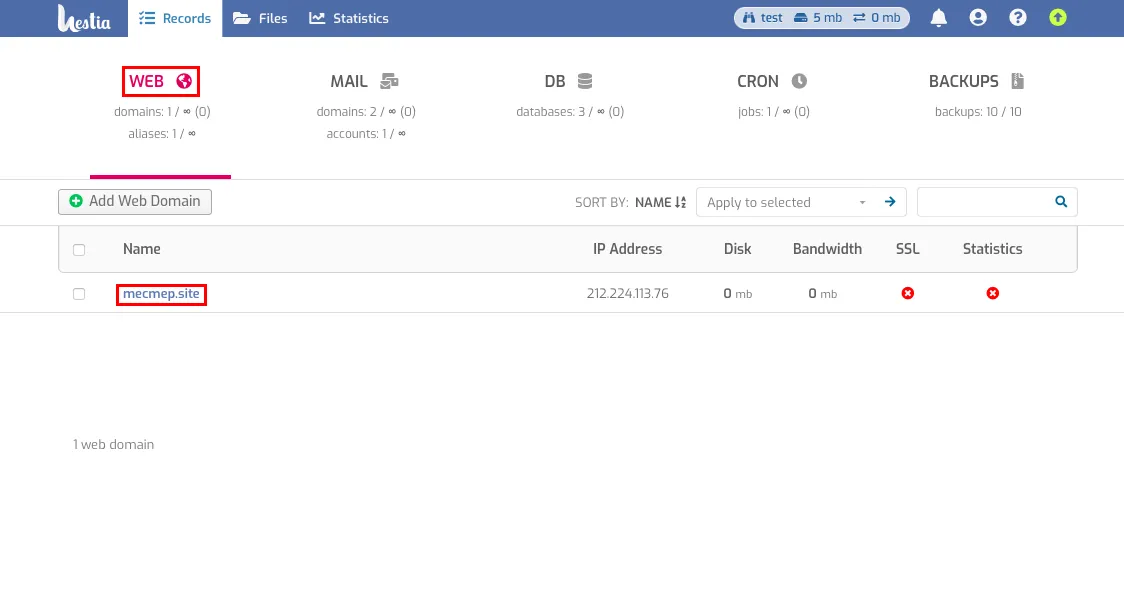Click the SSL column header
1124x597 pixels.
[x=908, y=249]
